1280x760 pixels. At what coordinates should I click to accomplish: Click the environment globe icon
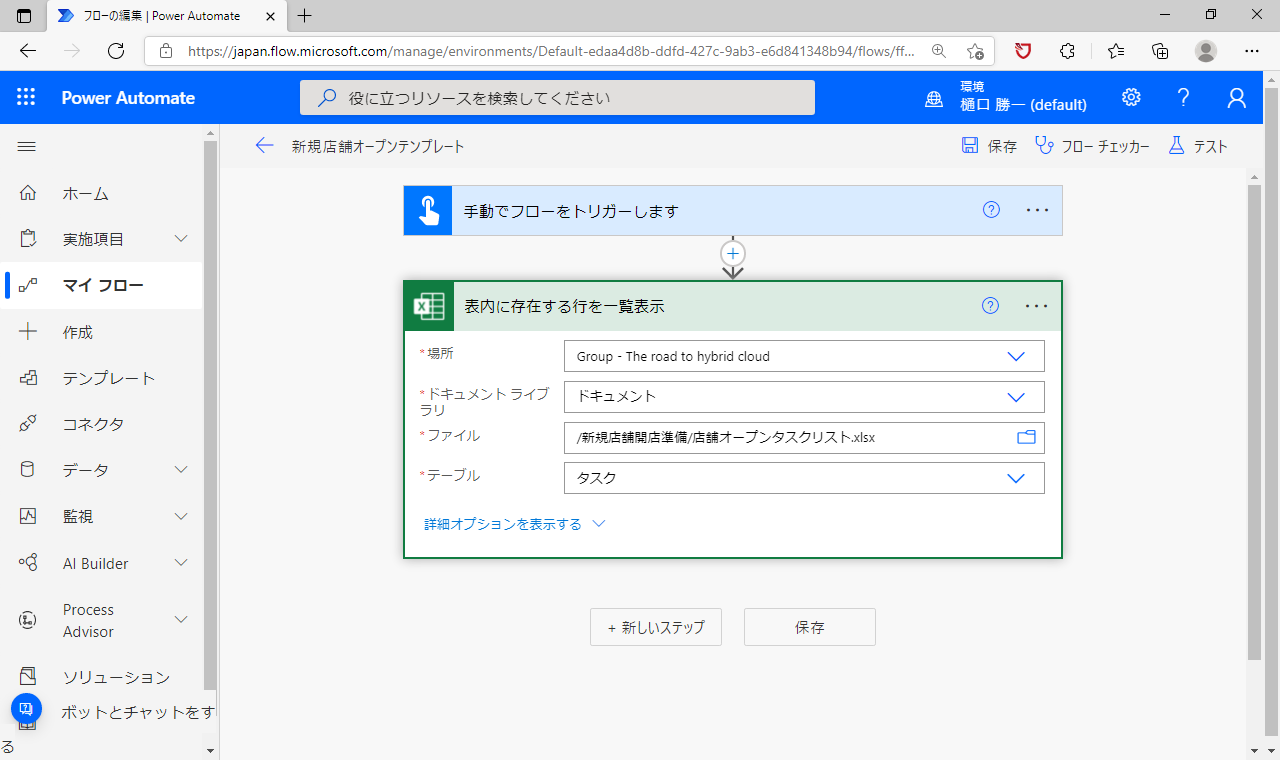click(x=934, y=98)
